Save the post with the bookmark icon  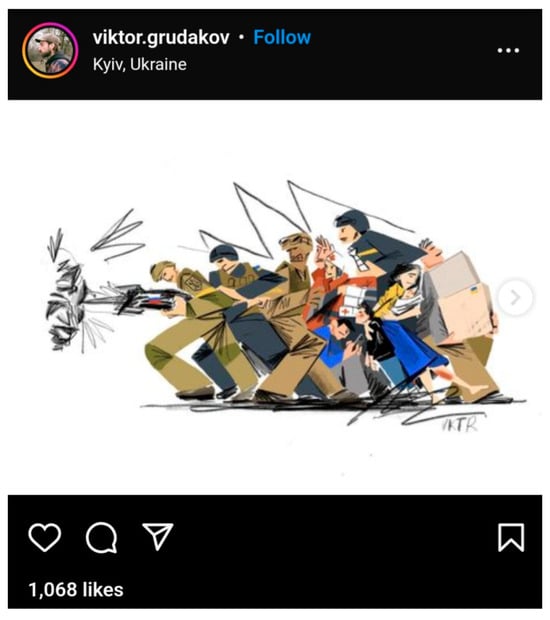pos(511,537)
